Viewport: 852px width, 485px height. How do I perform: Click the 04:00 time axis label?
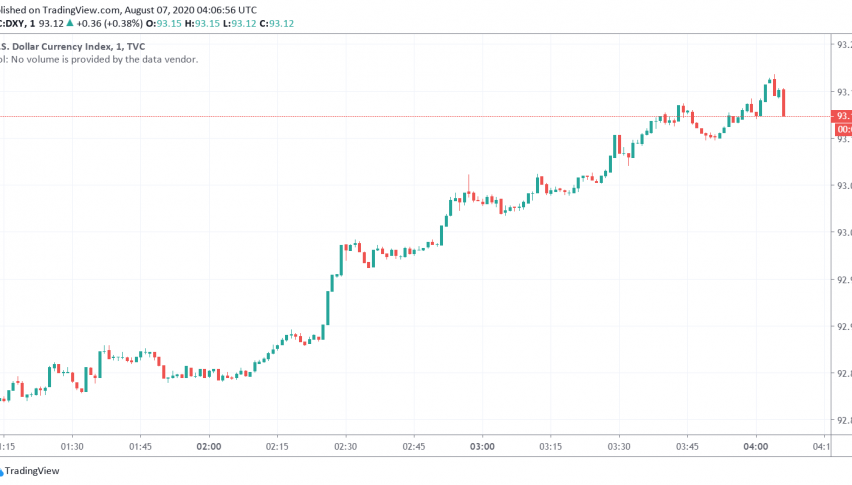(x=756, y=446)
